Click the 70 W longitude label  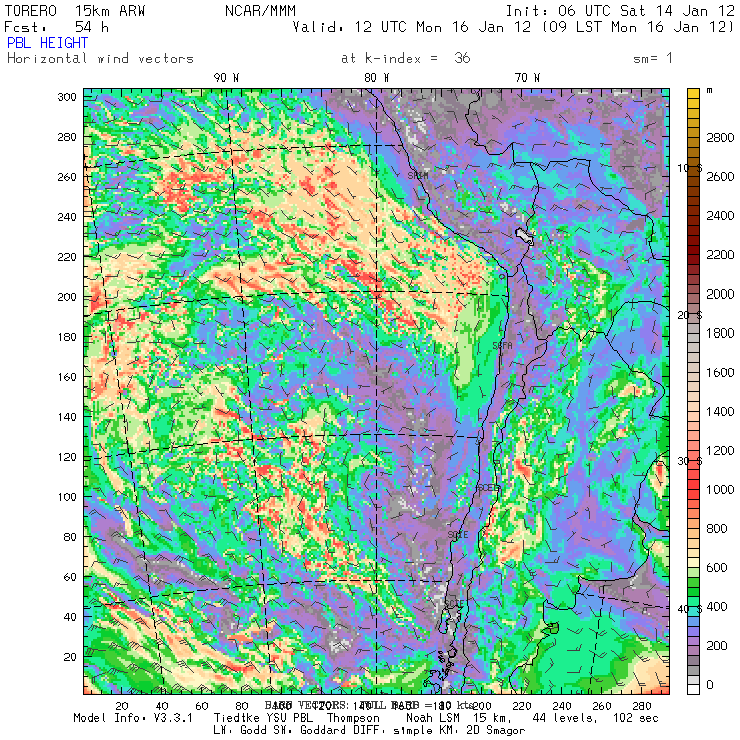pos(527,78)
